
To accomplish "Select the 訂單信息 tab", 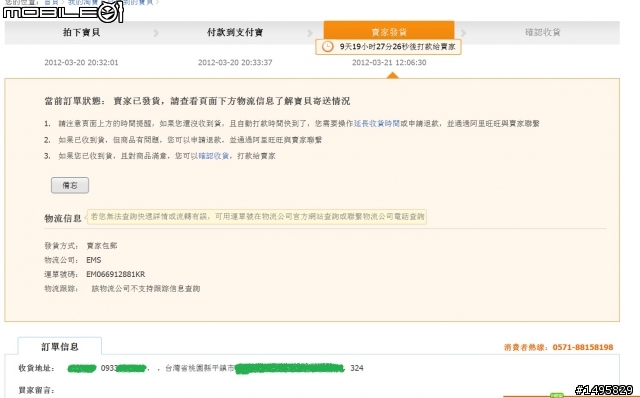I will pos(60,347).
